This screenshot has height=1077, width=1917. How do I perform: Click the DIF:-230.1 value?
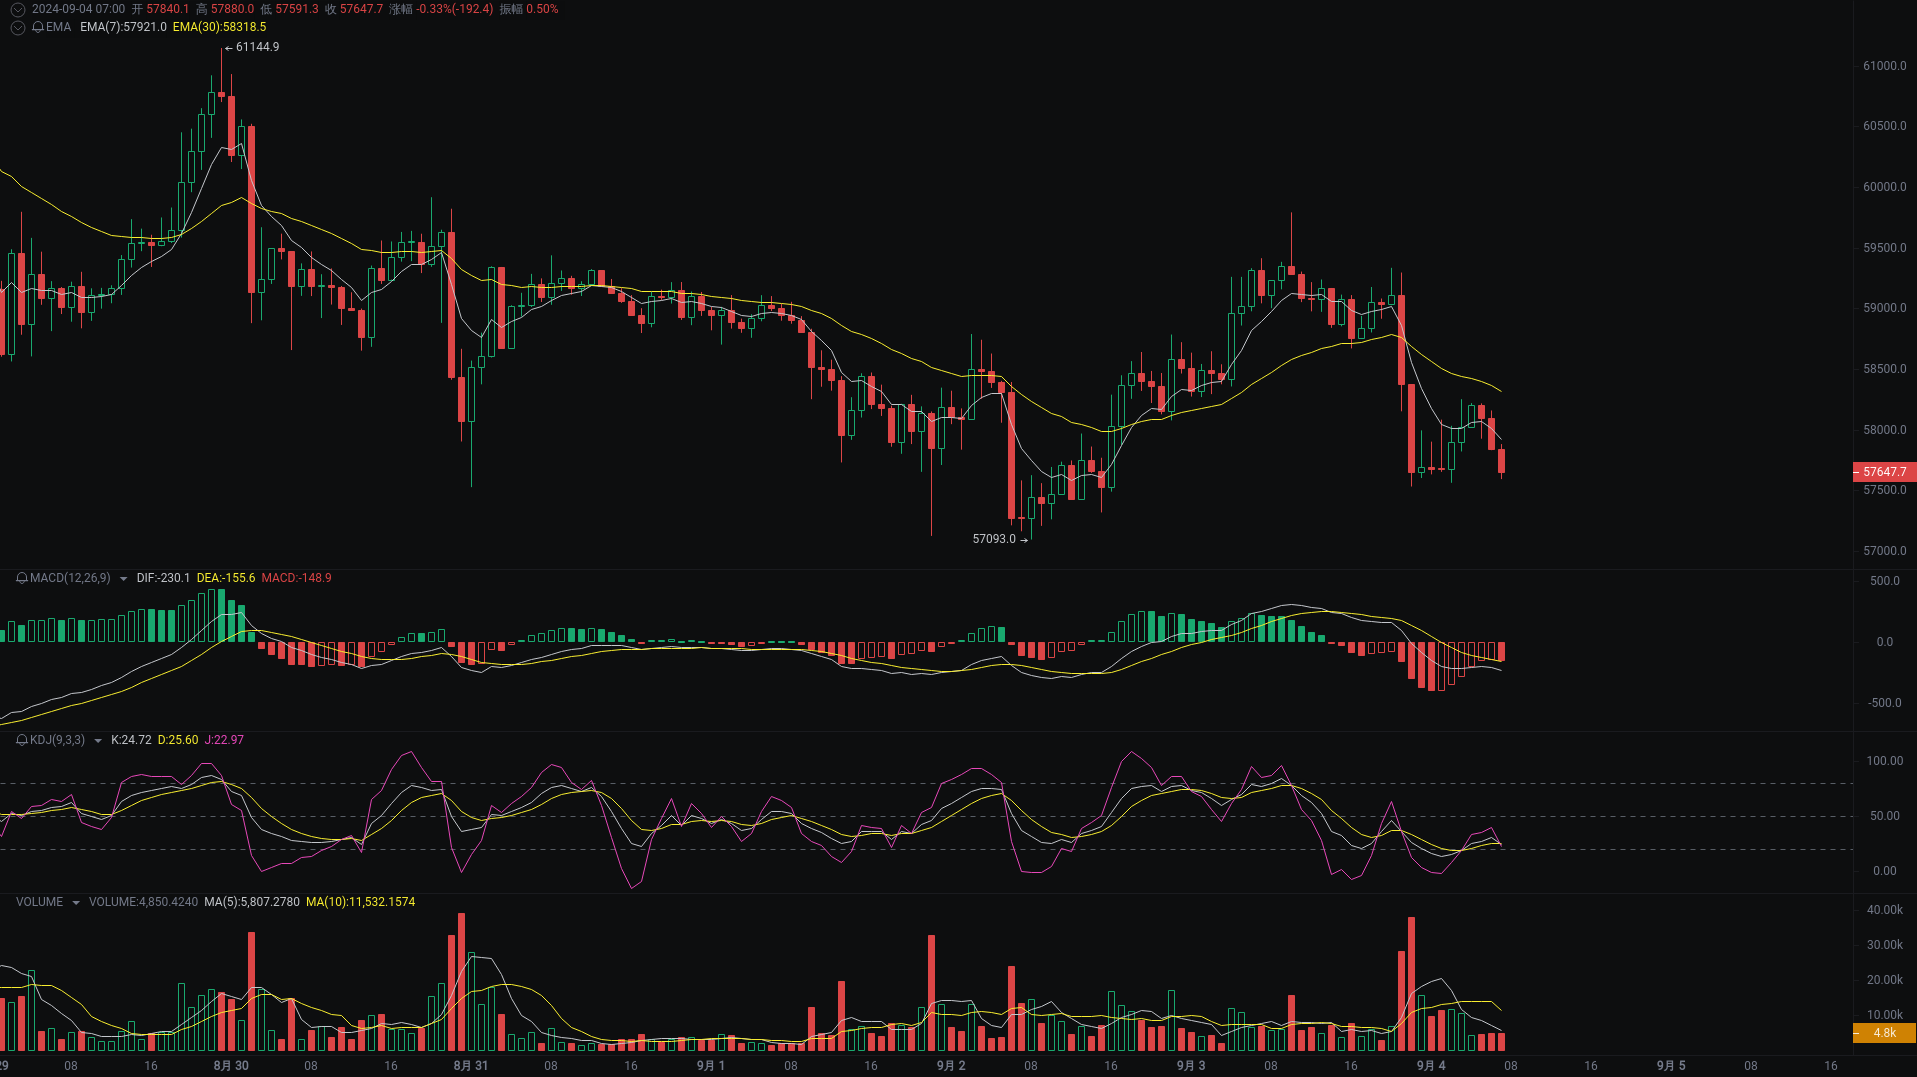[x=164, y=578]
